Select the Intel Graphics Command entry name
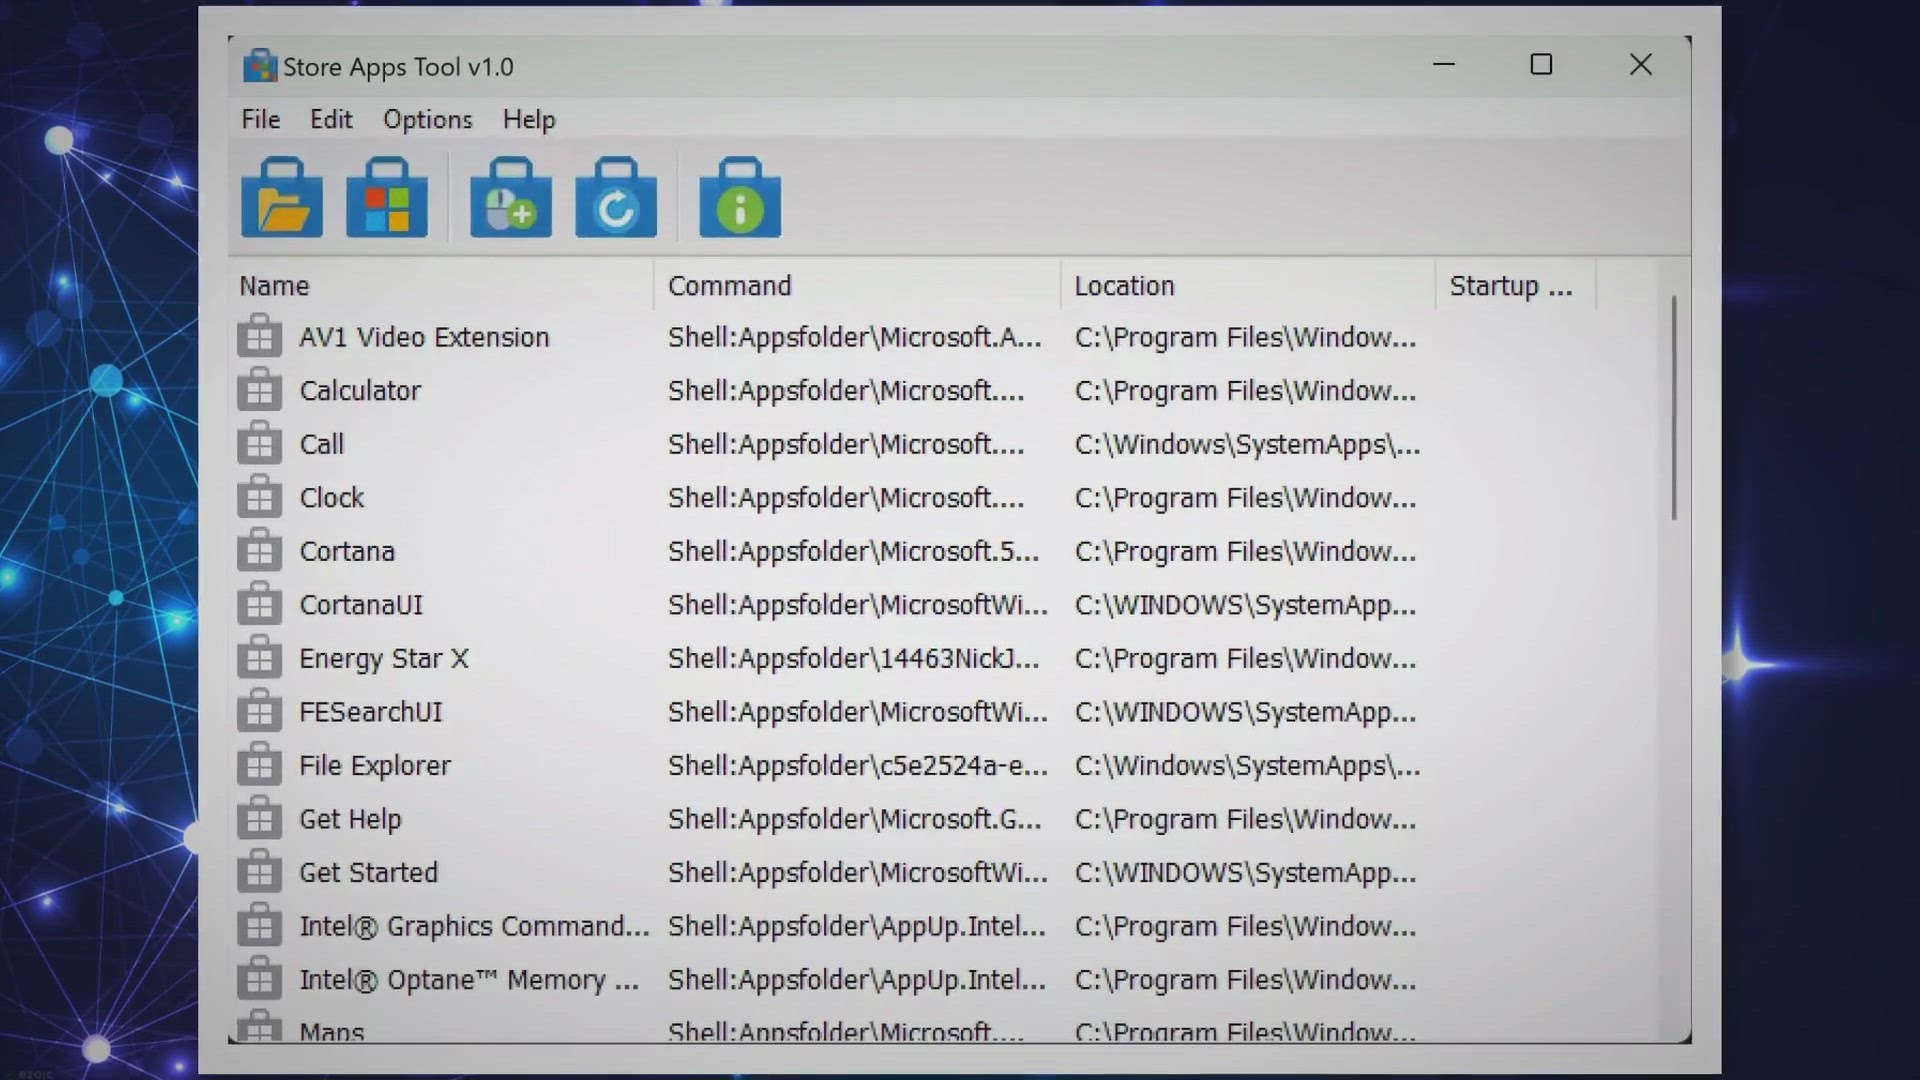The image size is (1920, 1080). click(x=474, y=926)
